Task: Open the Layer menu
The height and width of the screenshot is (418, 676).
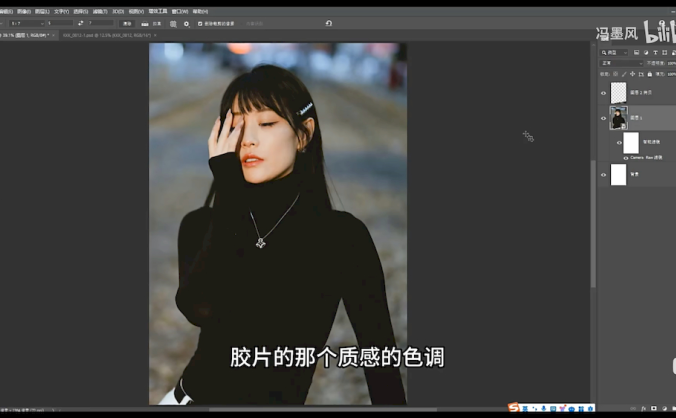Action: tap(42, 11)
